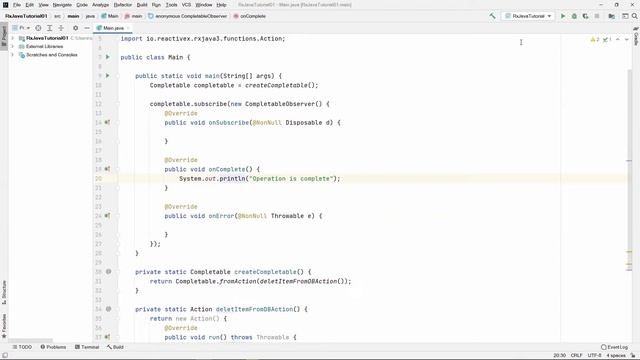Viewport: 640px width, 360px height.
Task: Click the gutter icon beside createCompletable method
Action: click(109, 271)
